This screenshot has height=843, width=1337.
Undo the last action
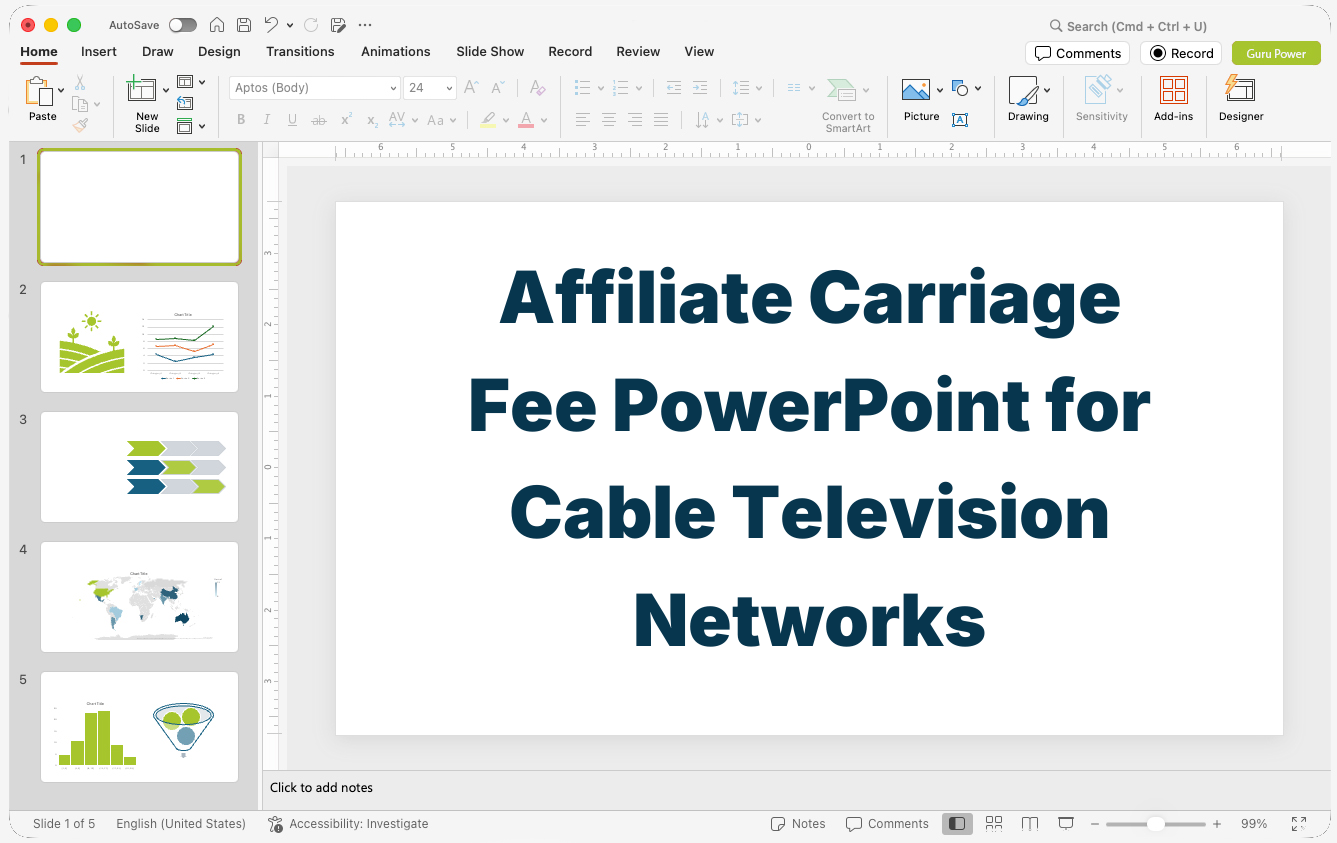pyautogui.click(x=271, y=25)
